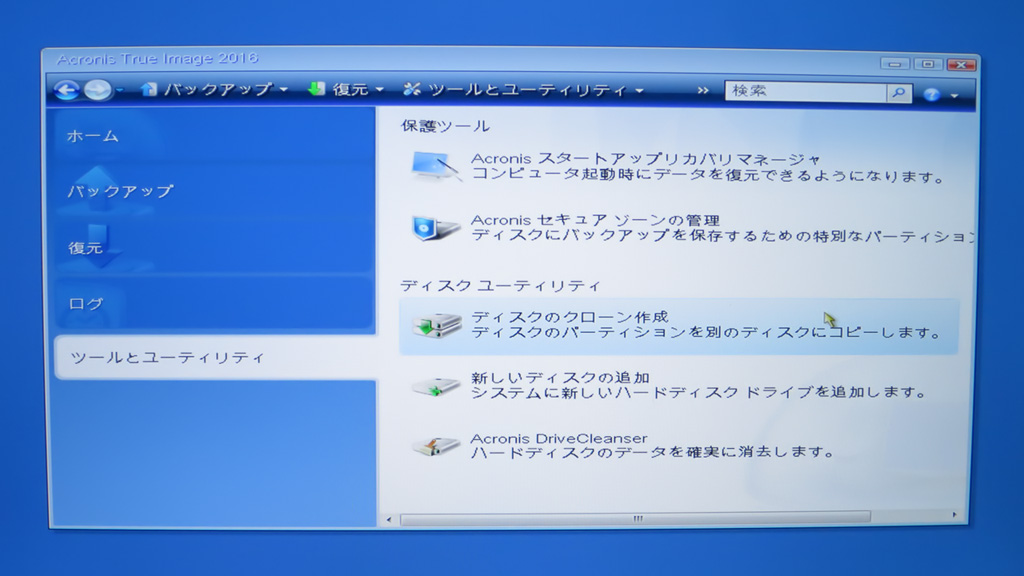Expand the バックアップ toolbar dropdown arrow
This screenshot has height=576, width=1024.
[x=283, y=90]
